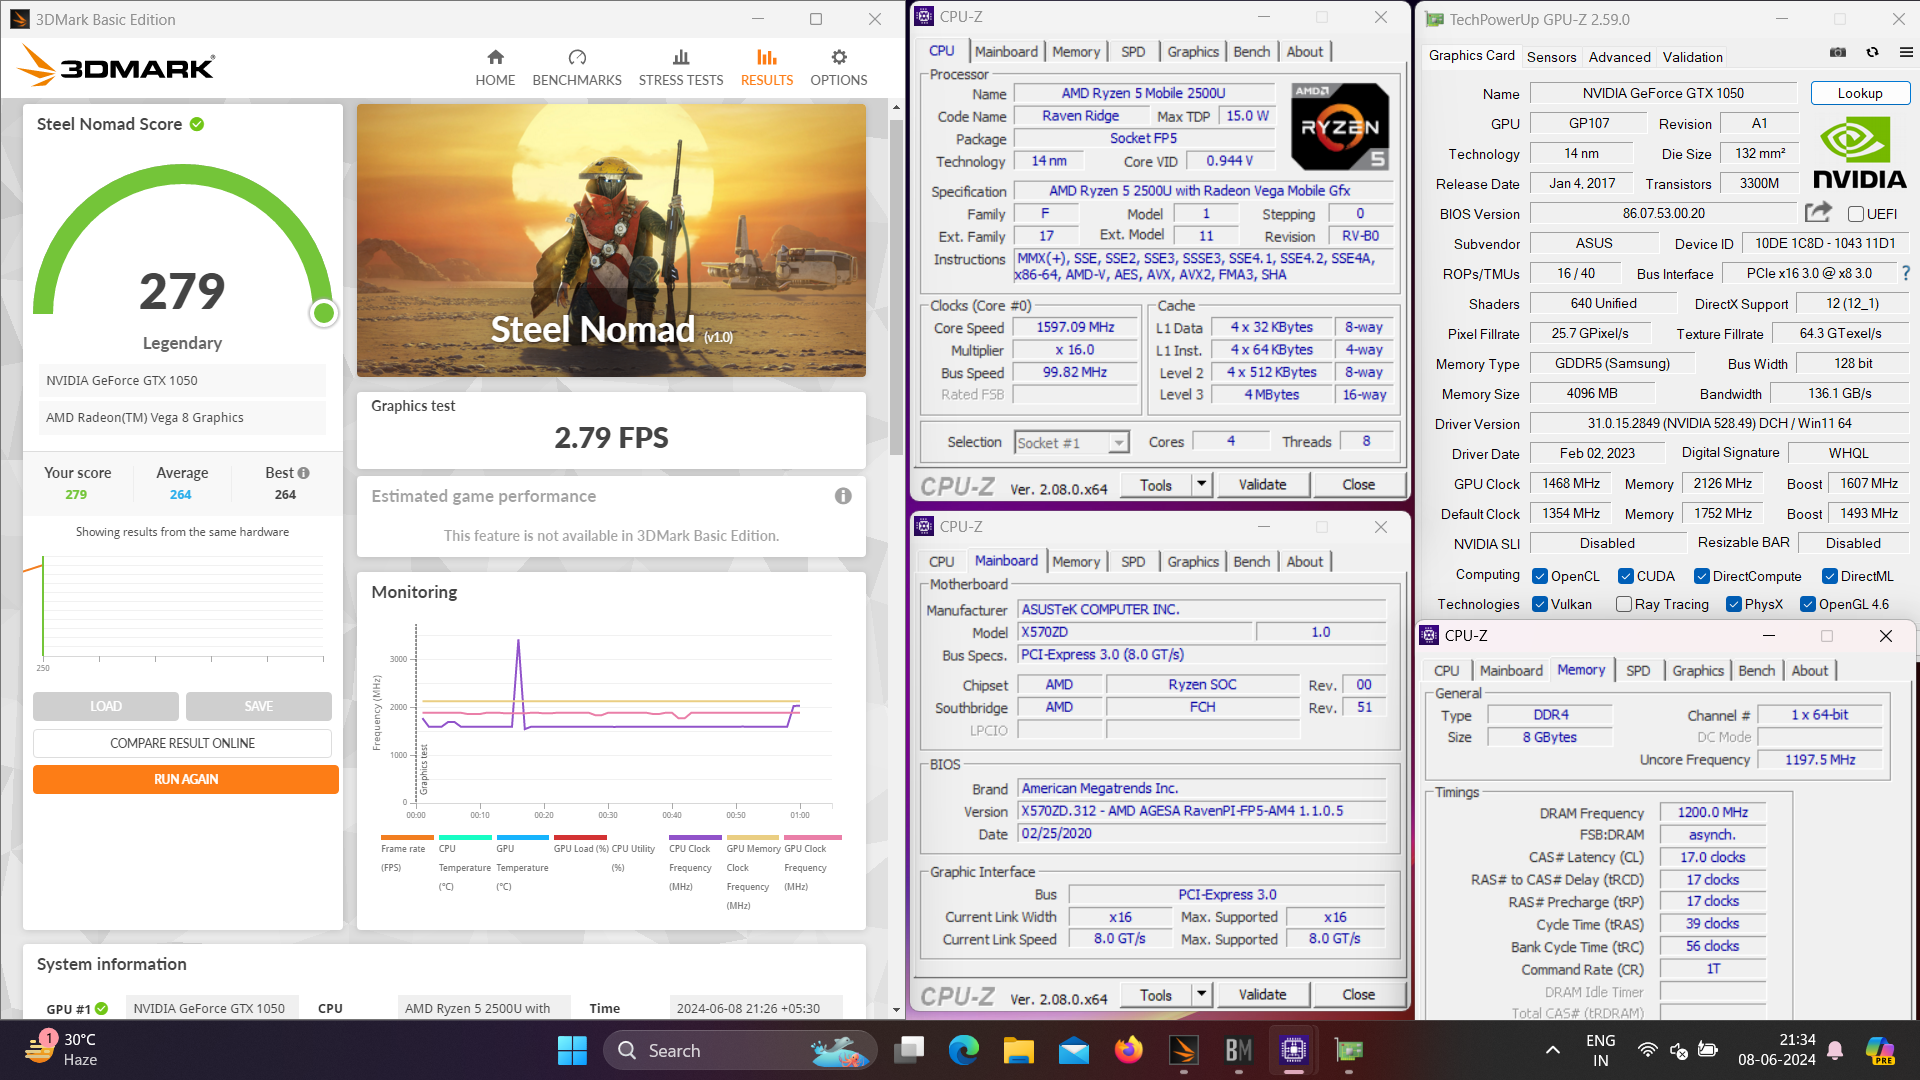
Task: Open About tab in top CPU-Z
Action: [1304, 52]
